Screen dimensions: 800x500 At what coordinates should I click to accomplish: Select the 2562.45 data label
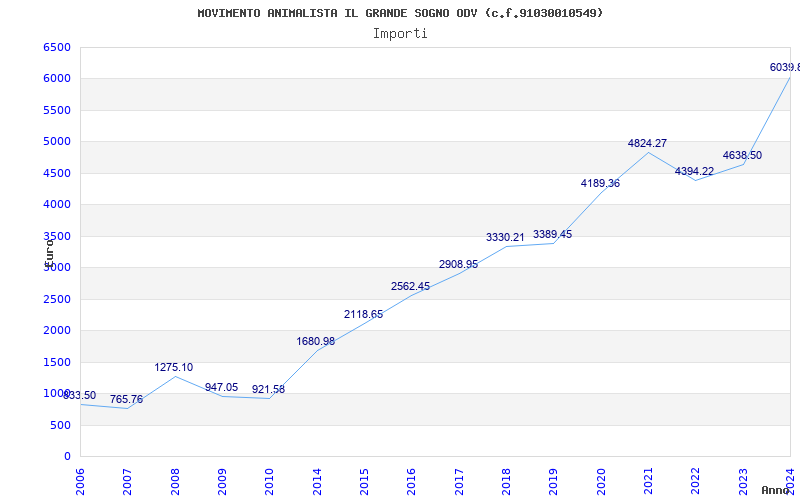point(411,286)
